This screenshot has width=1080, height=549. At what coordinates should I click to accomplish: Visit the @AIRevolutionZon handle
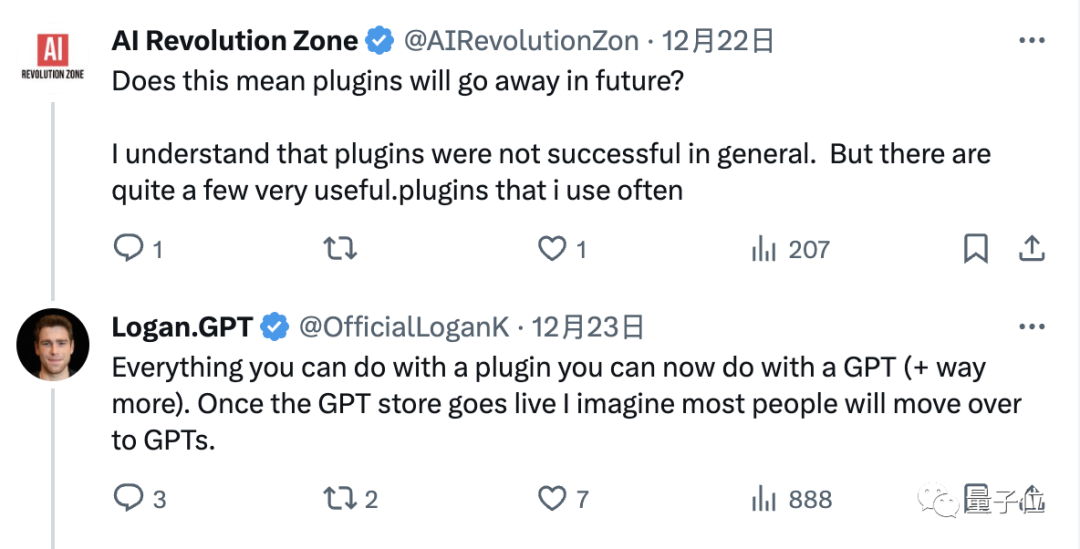(x=520, y=41)
